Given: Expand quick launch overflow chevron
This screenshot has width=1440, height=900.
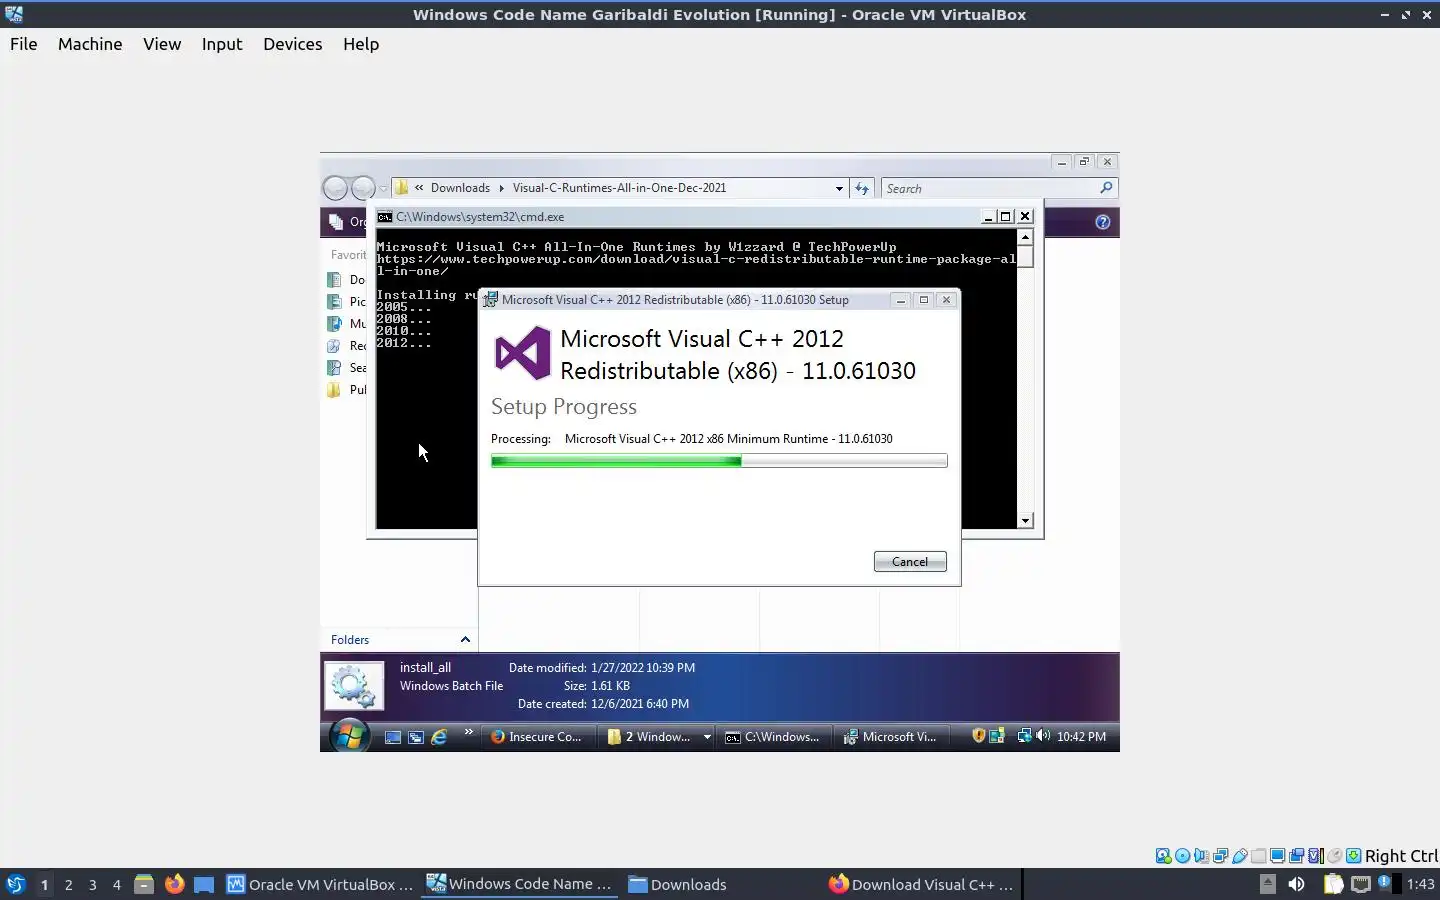Looking at the screenshot, I should pos(468,733).
